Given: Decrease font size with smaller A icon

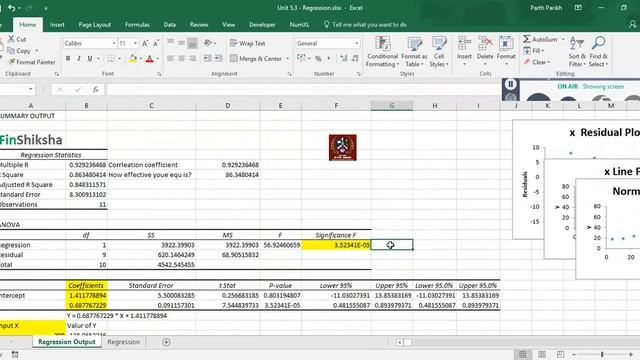Looking at the screenshot, I should tap(156, 43).
